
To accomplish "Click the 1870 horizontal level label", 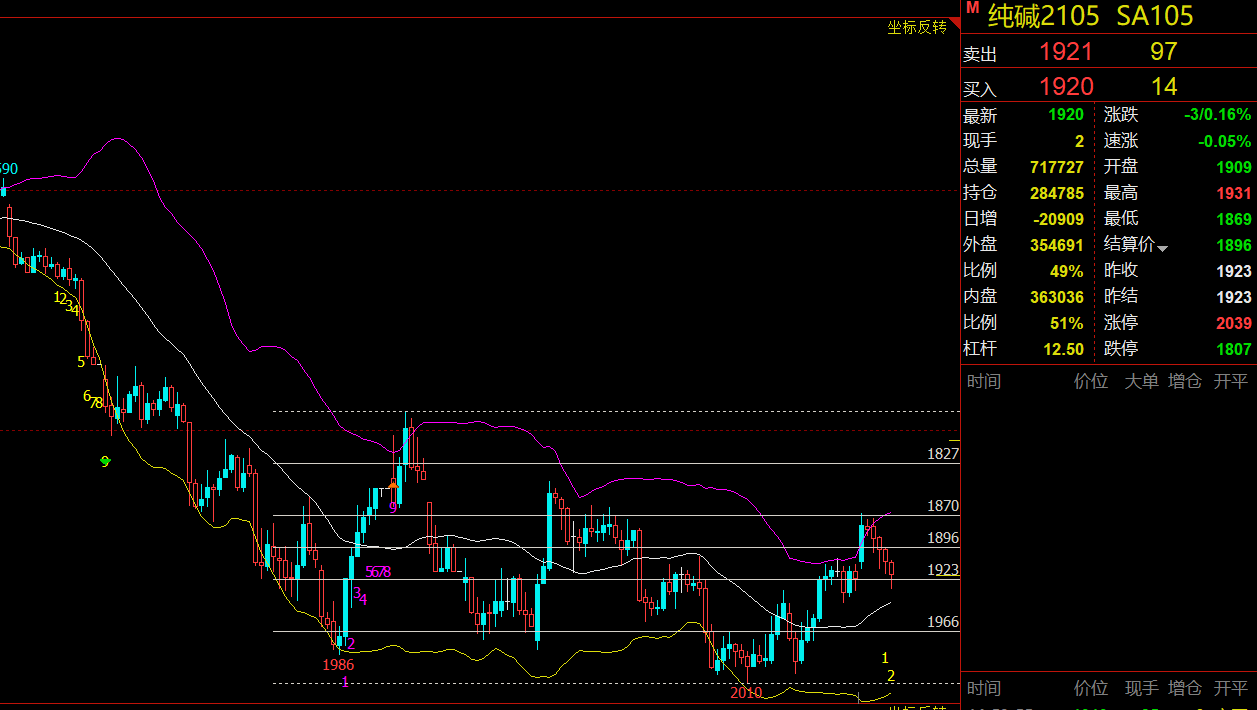I will (x=943, y=506).
